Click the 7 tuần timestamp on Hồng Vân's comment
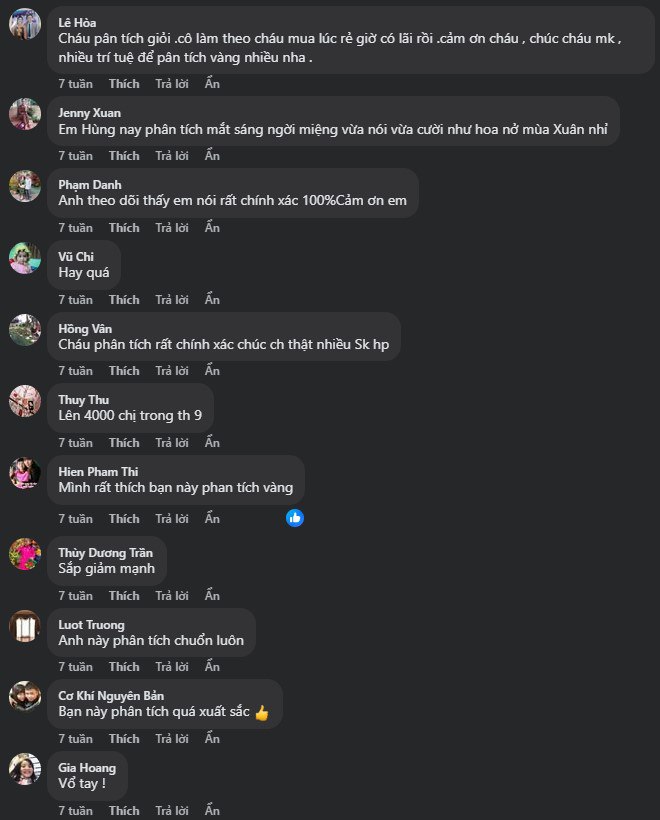The width and height of the screenshot is (660, 820). (75, 371)
